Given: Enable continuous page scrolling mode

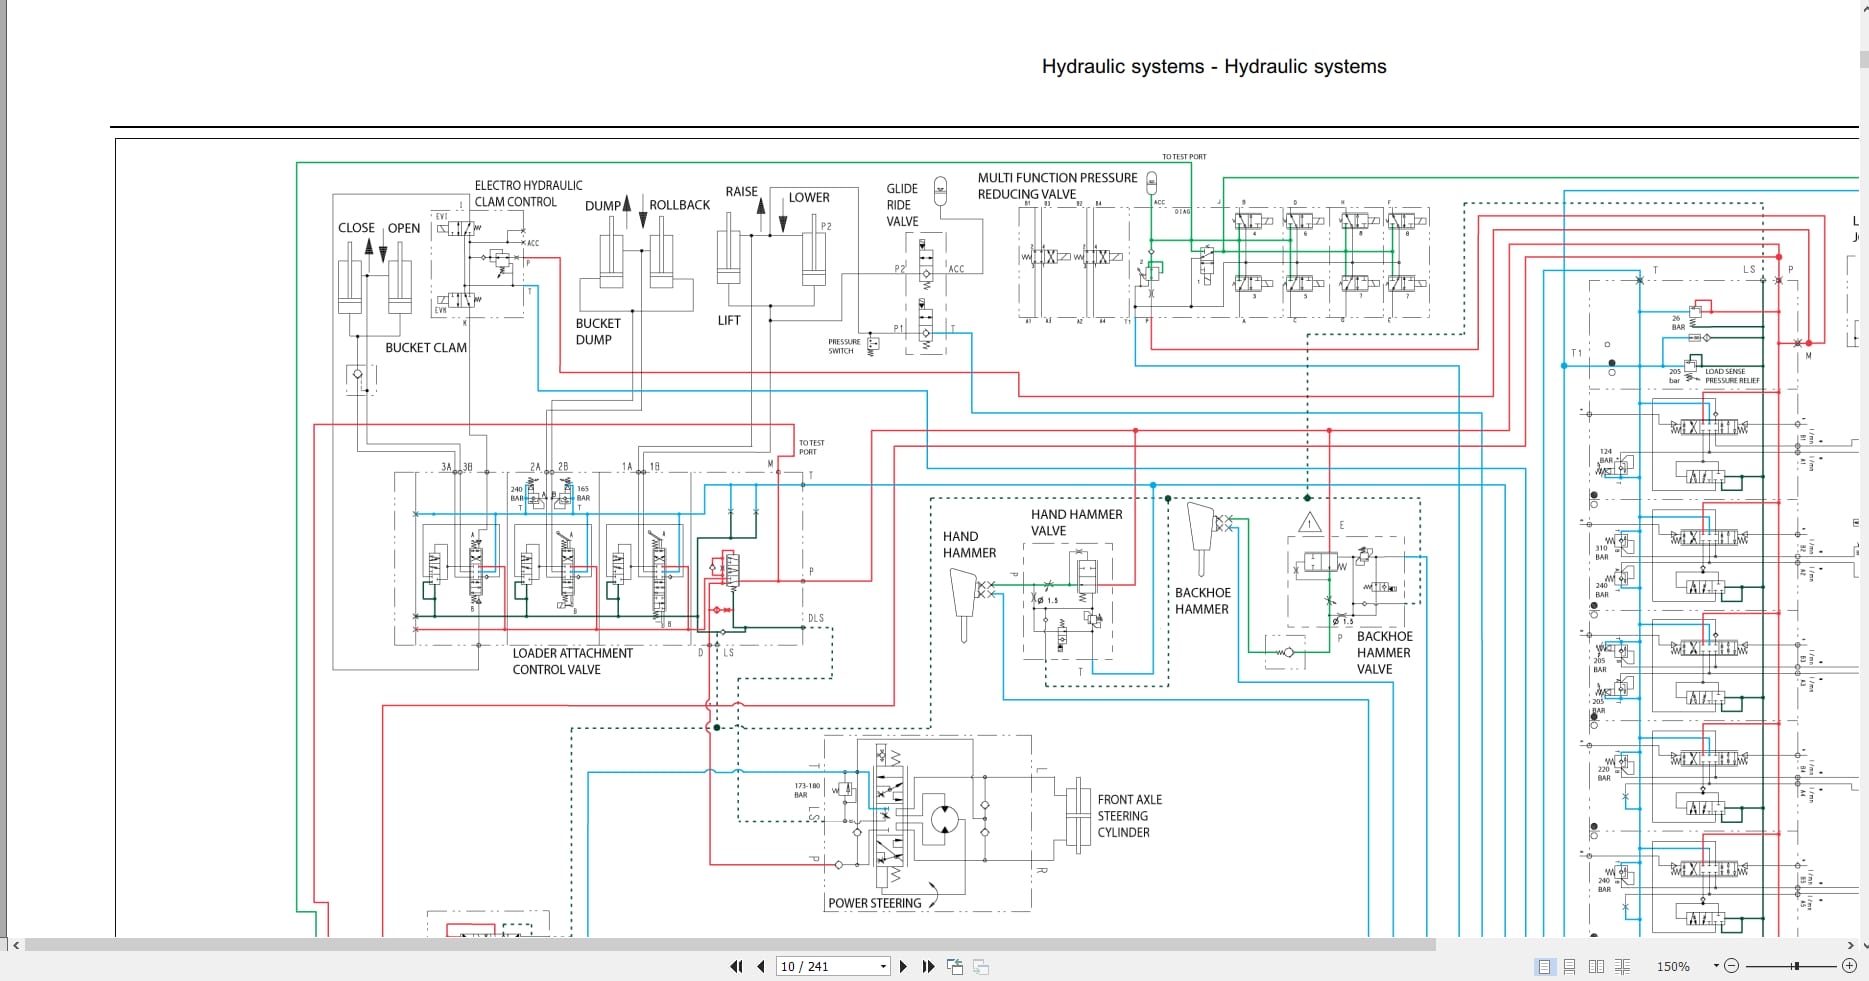Looking at the screenshot, I should (x=1570, y=966).
